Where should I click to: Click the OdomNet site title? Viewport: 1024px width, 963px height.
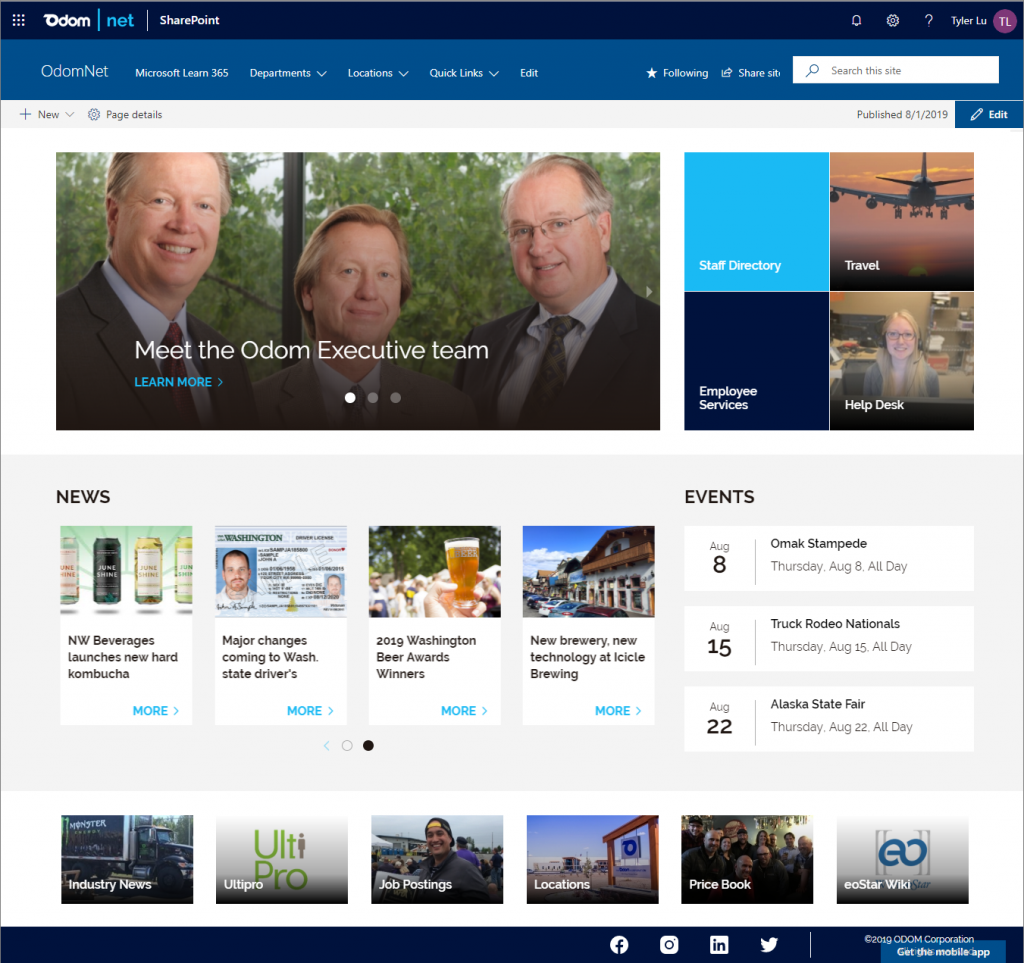coord(74,71)
